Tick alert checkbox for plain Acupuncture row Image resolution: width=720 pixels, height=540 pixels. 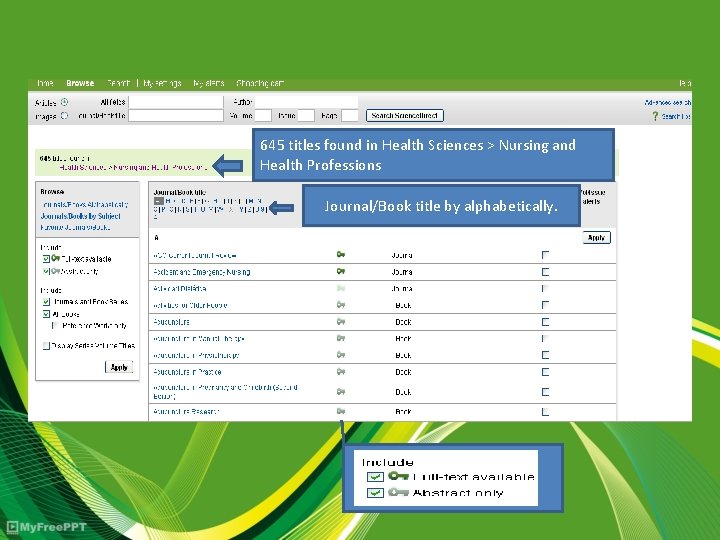[545, 322]
